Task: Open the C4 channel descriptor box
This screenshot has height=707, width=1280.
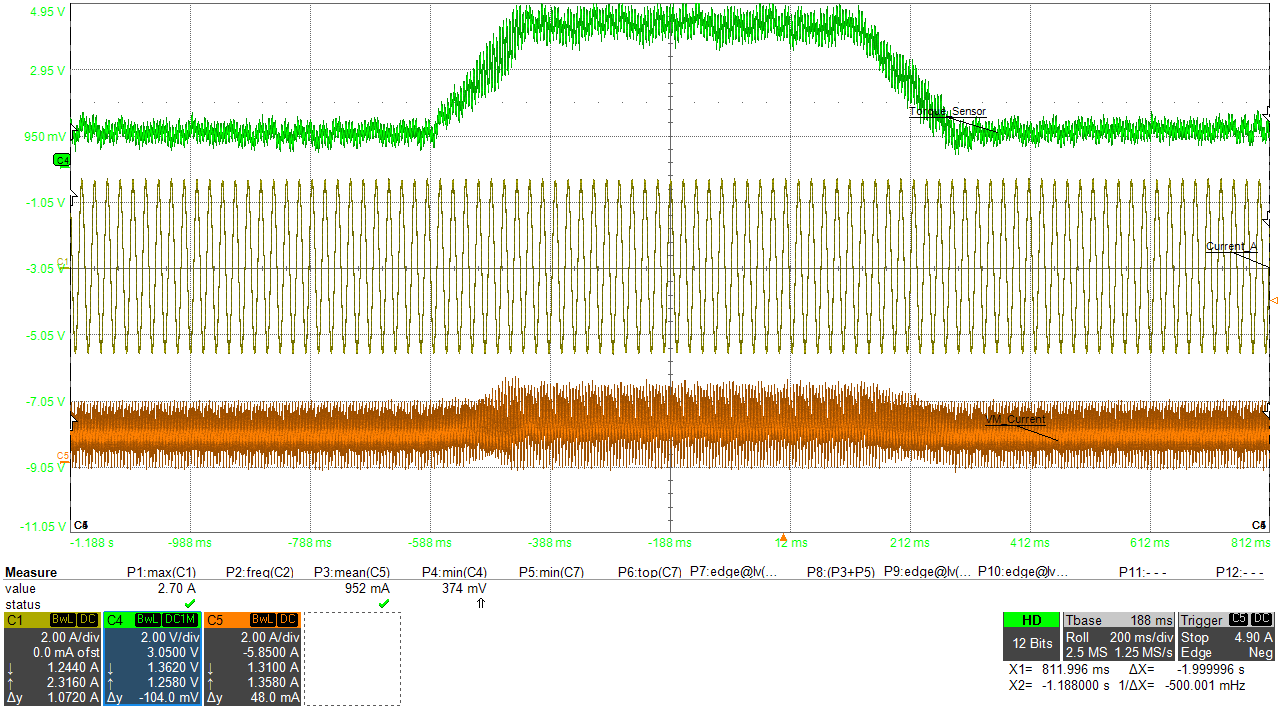Action: [152, 658]
